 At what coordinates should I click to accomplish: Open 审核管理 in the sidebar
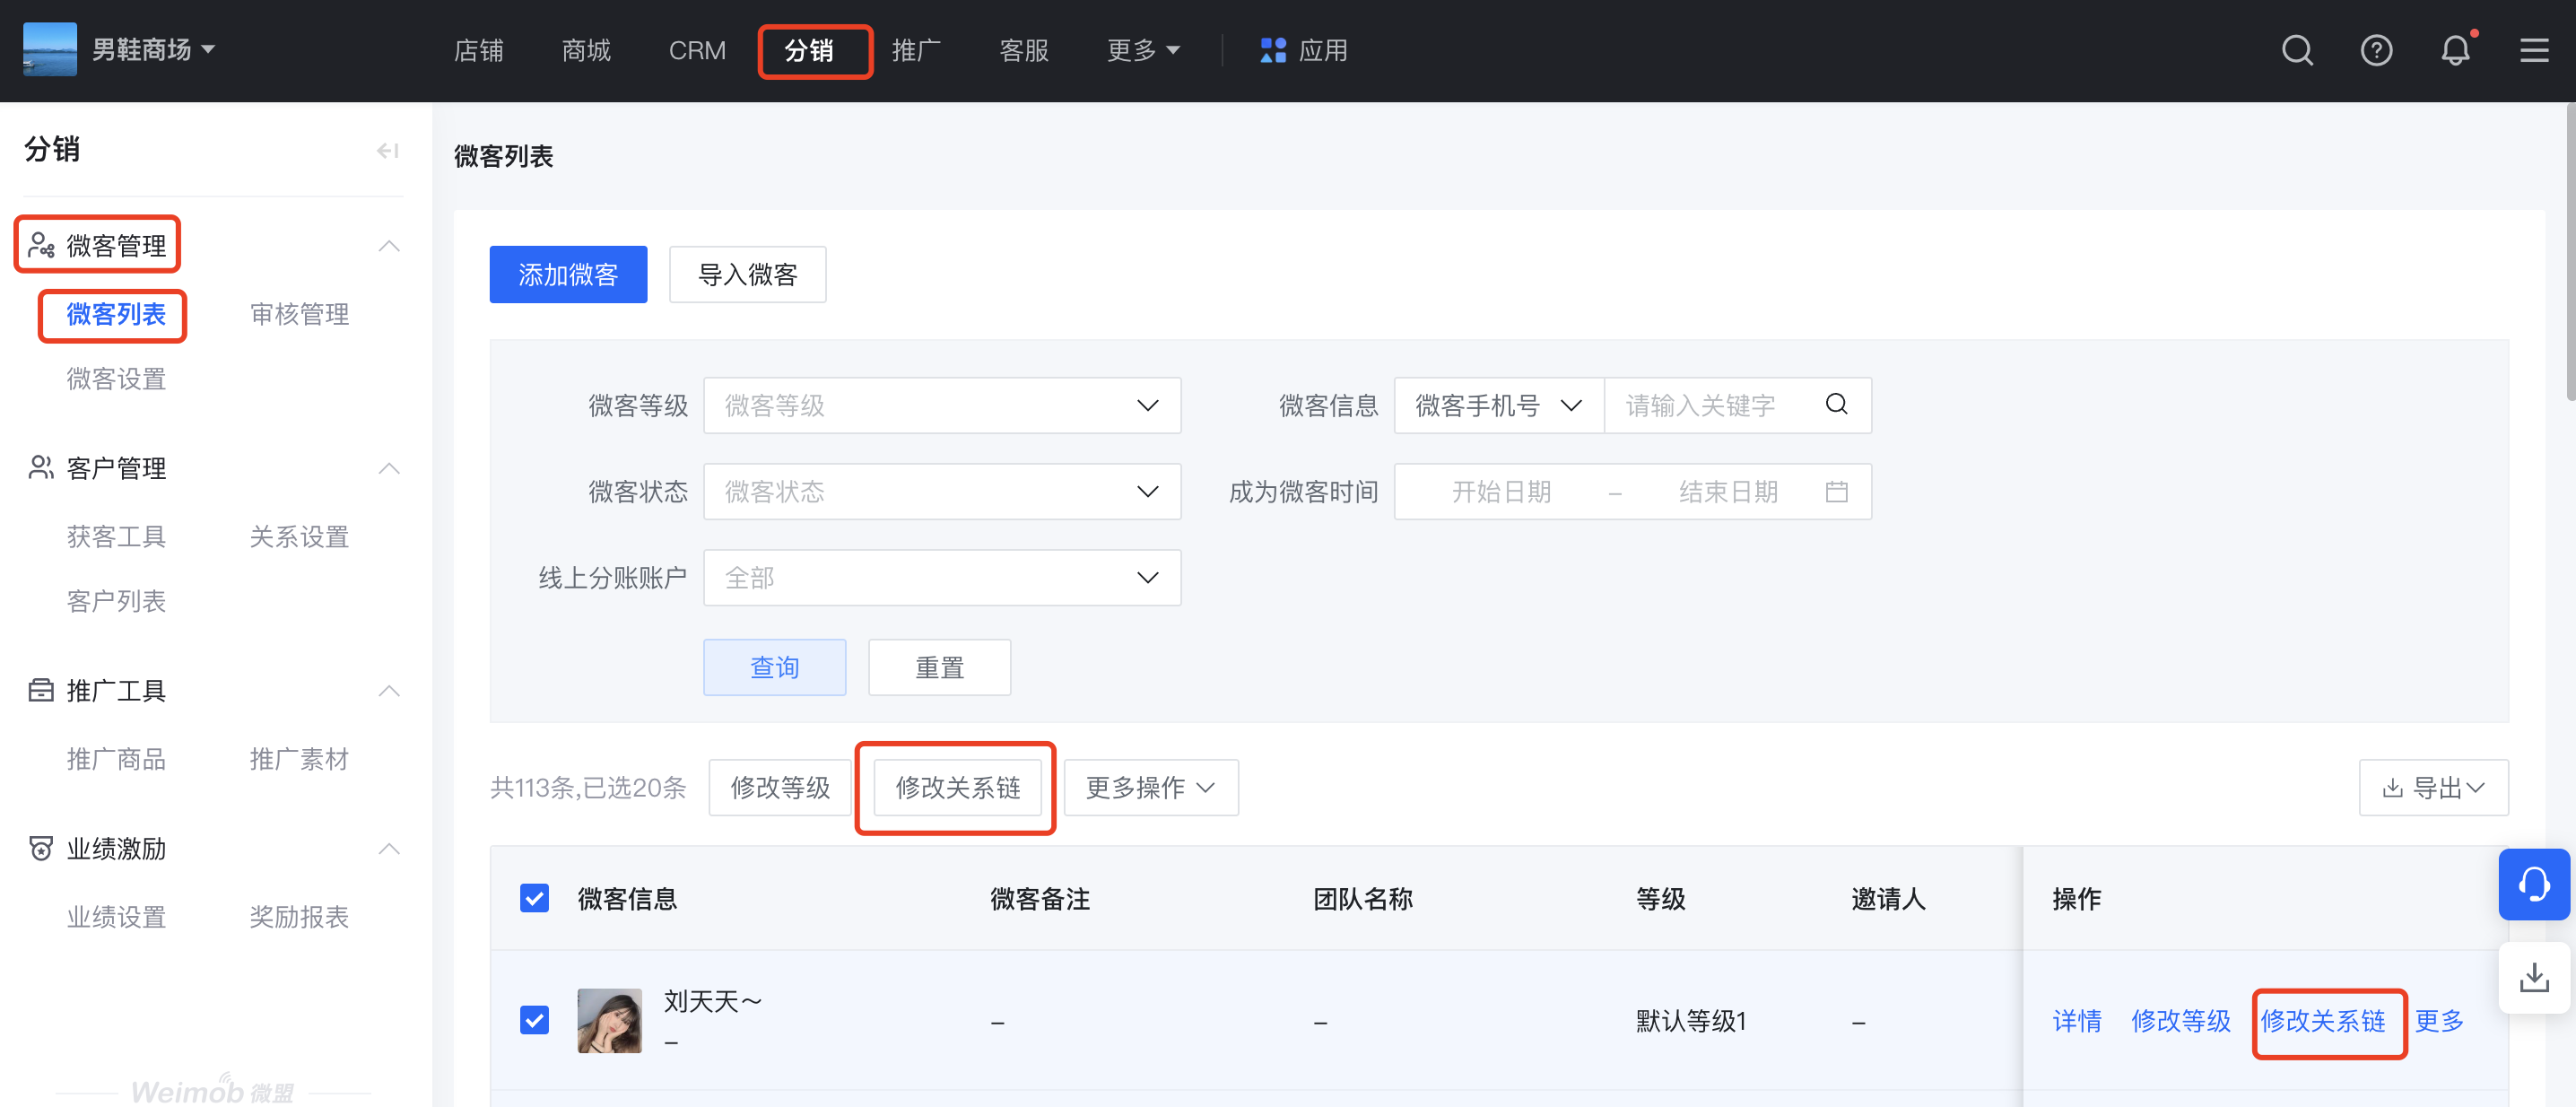click(299, 314)
